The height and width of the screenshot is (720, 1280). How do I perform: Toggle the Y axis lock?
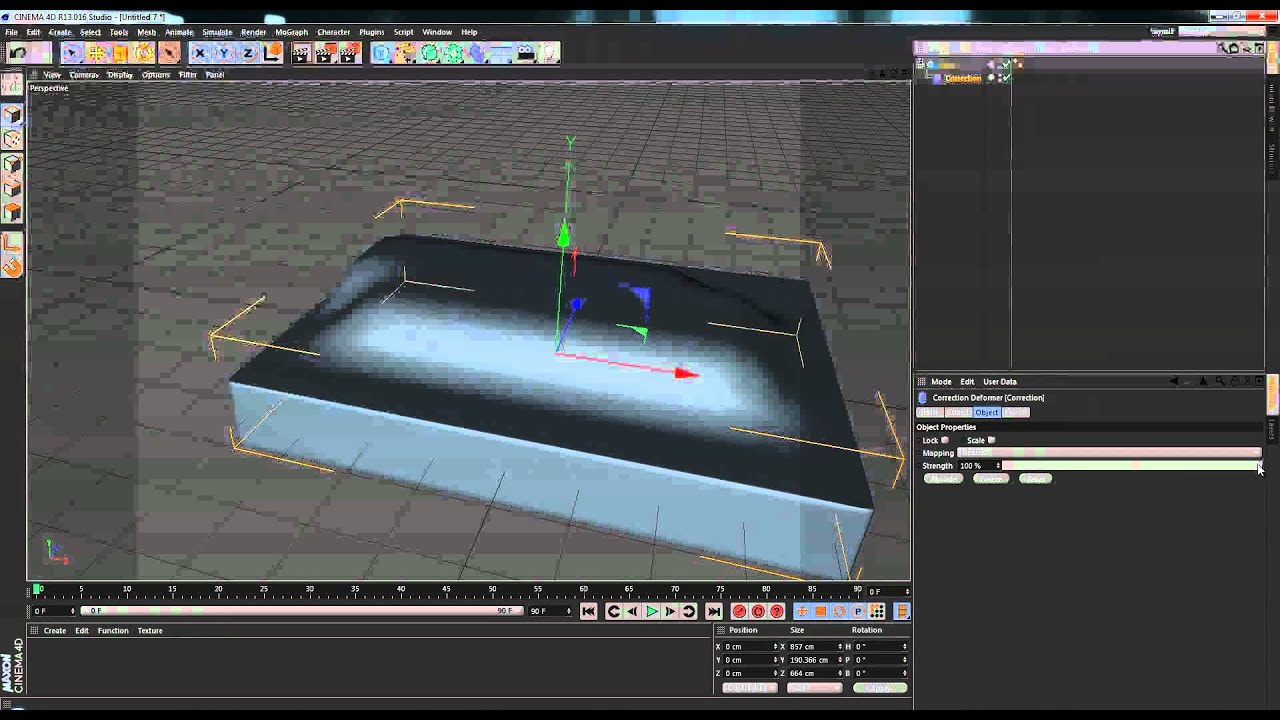[223, 53]
